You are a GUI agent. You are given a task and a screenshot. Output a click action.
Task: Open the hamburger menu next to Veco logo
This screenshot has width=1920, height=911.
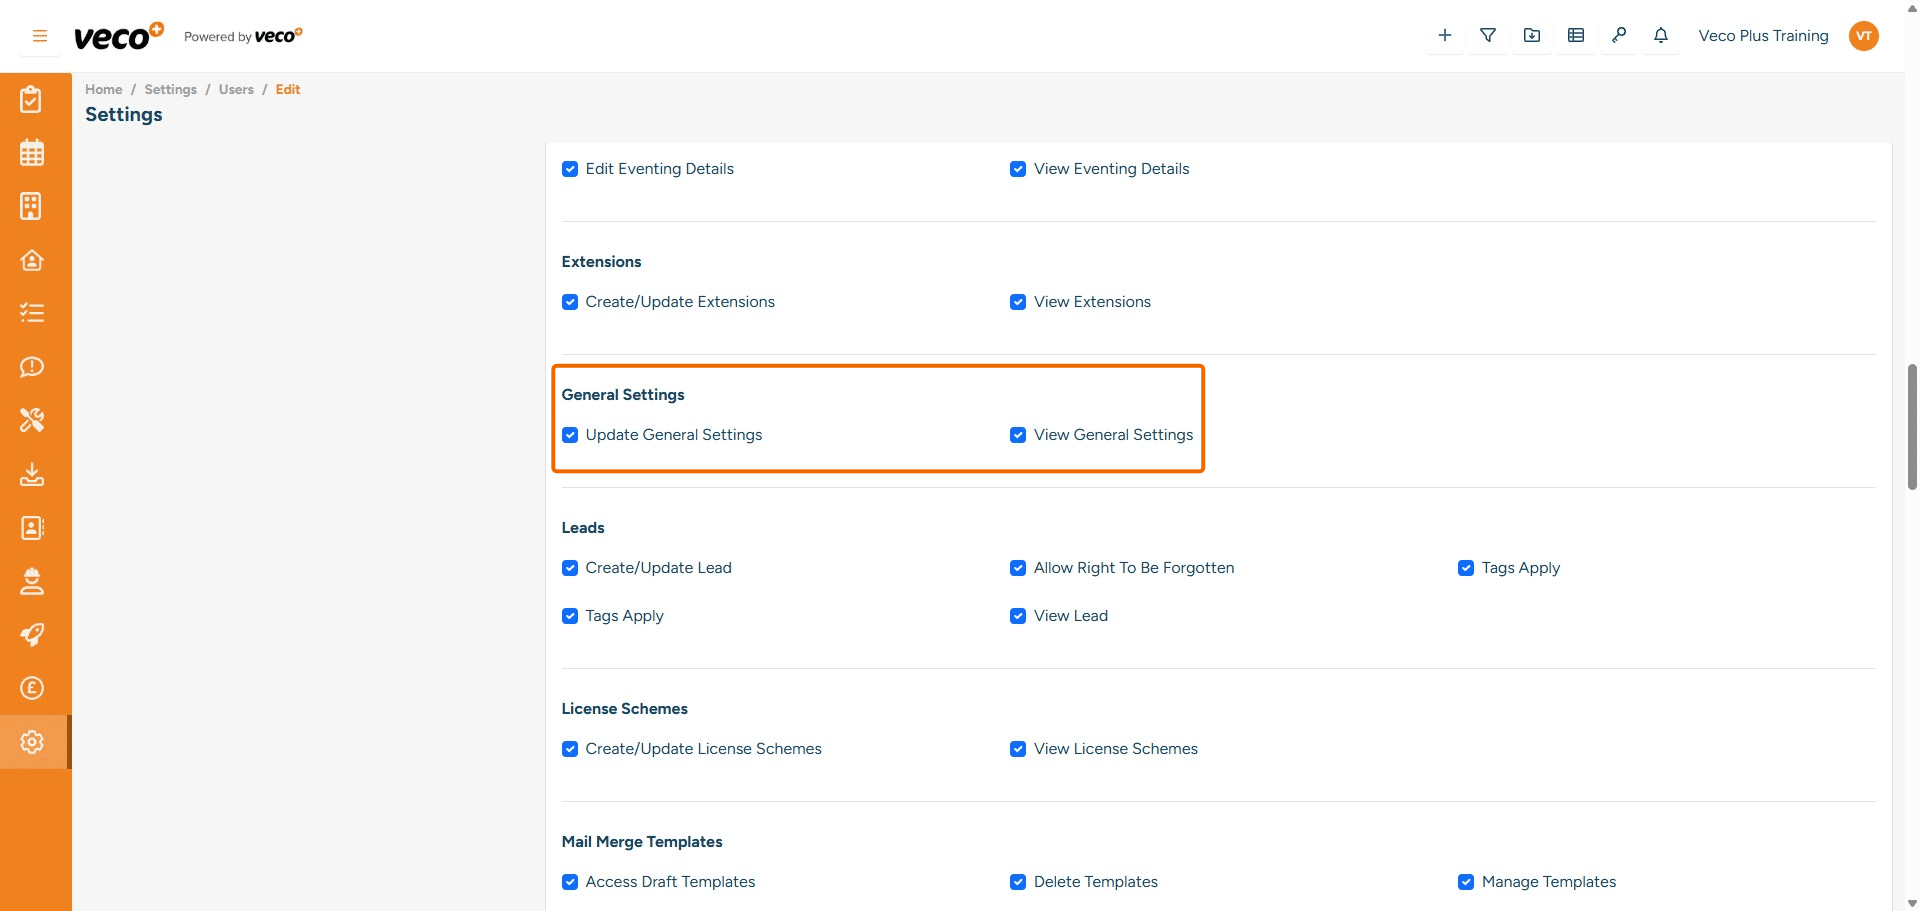click(39, 35)
